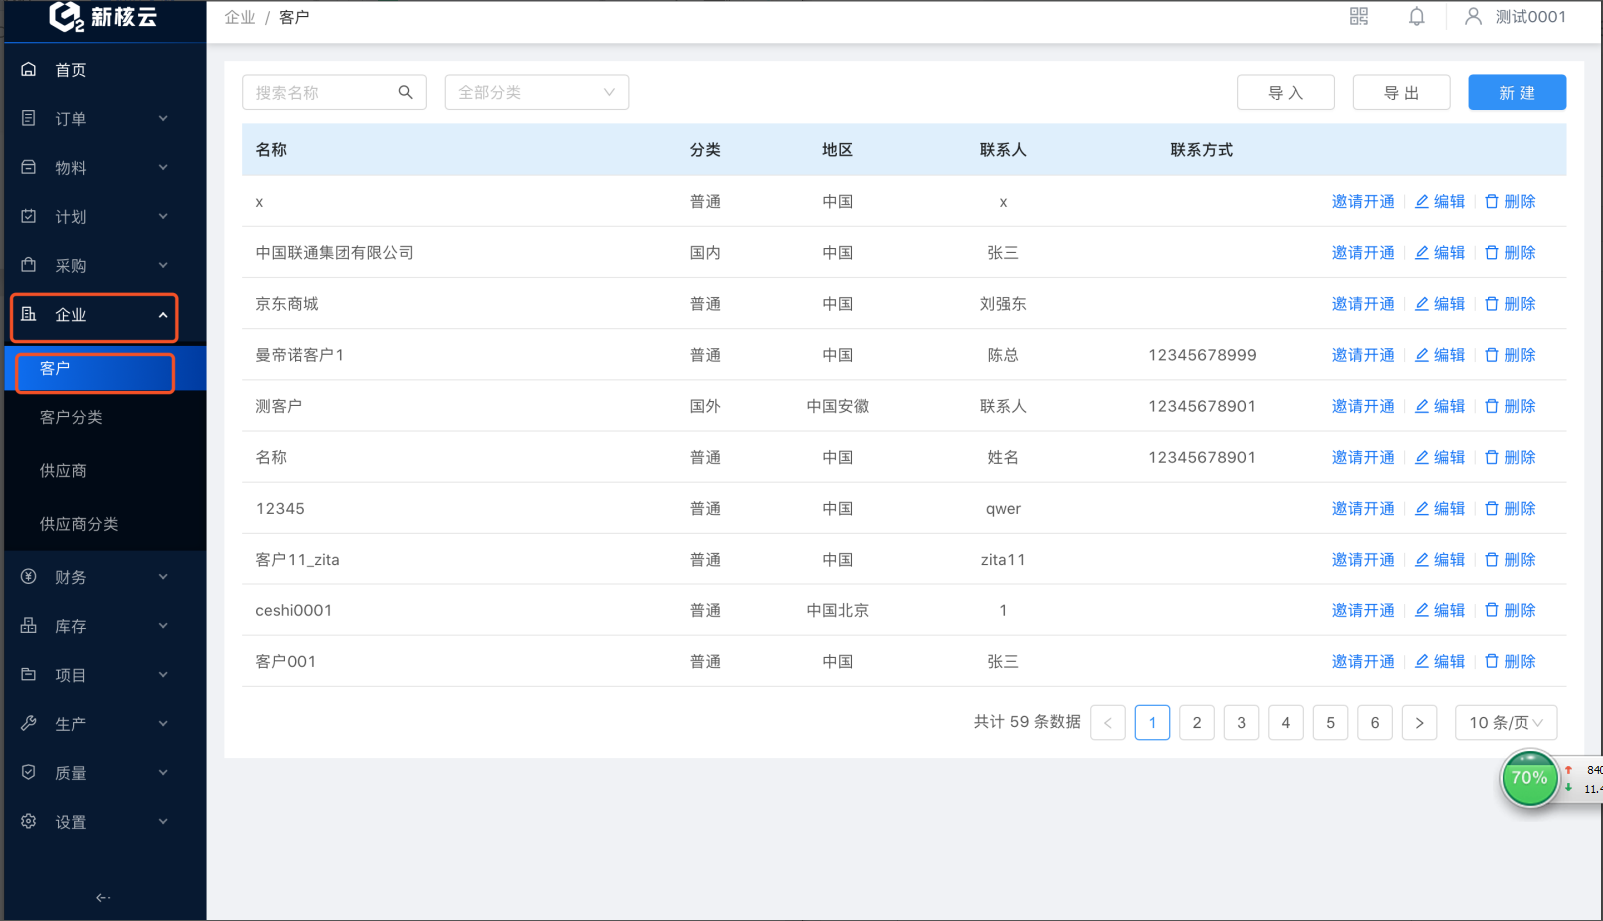
Task: Click the user avatar icon
Action: [x=1473, y=16]
